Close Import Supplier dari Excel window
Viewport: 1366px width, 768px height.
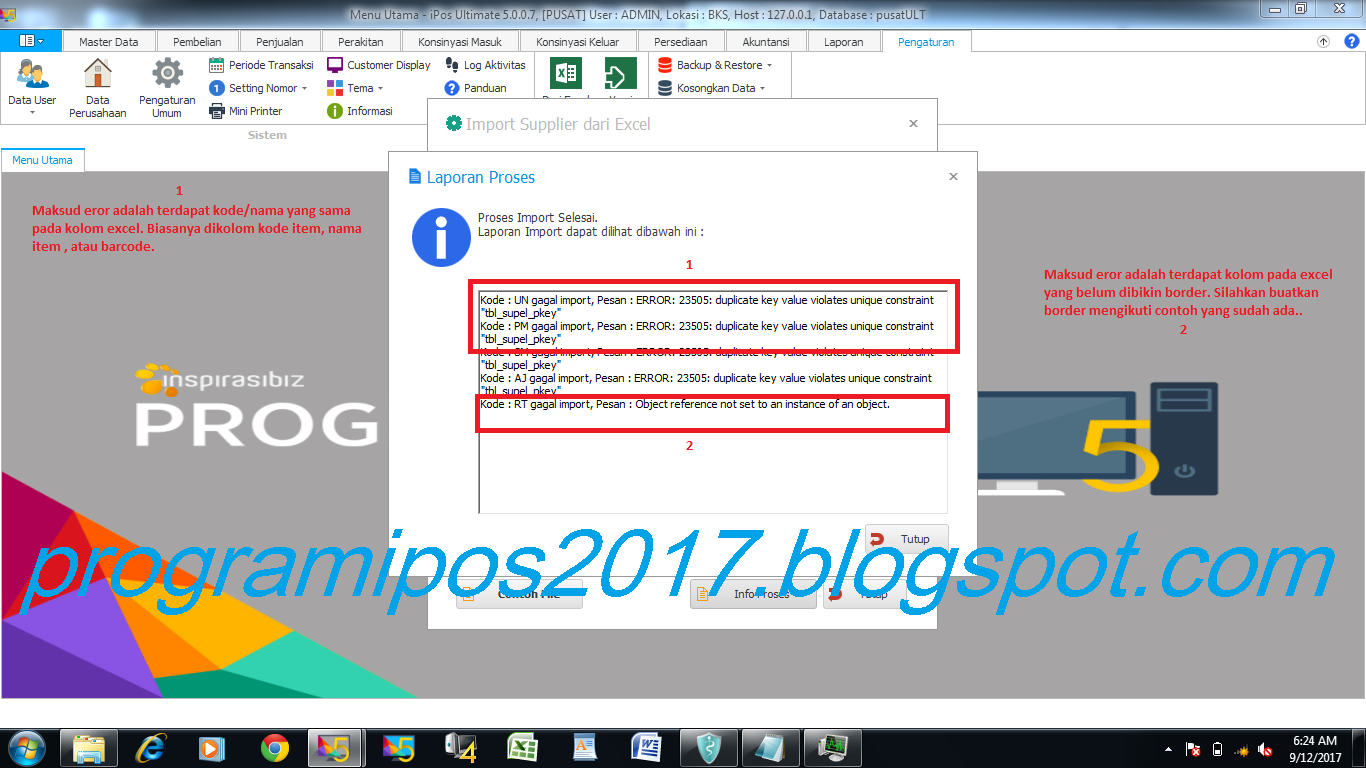pyautogui.click(x=913, y=124)
